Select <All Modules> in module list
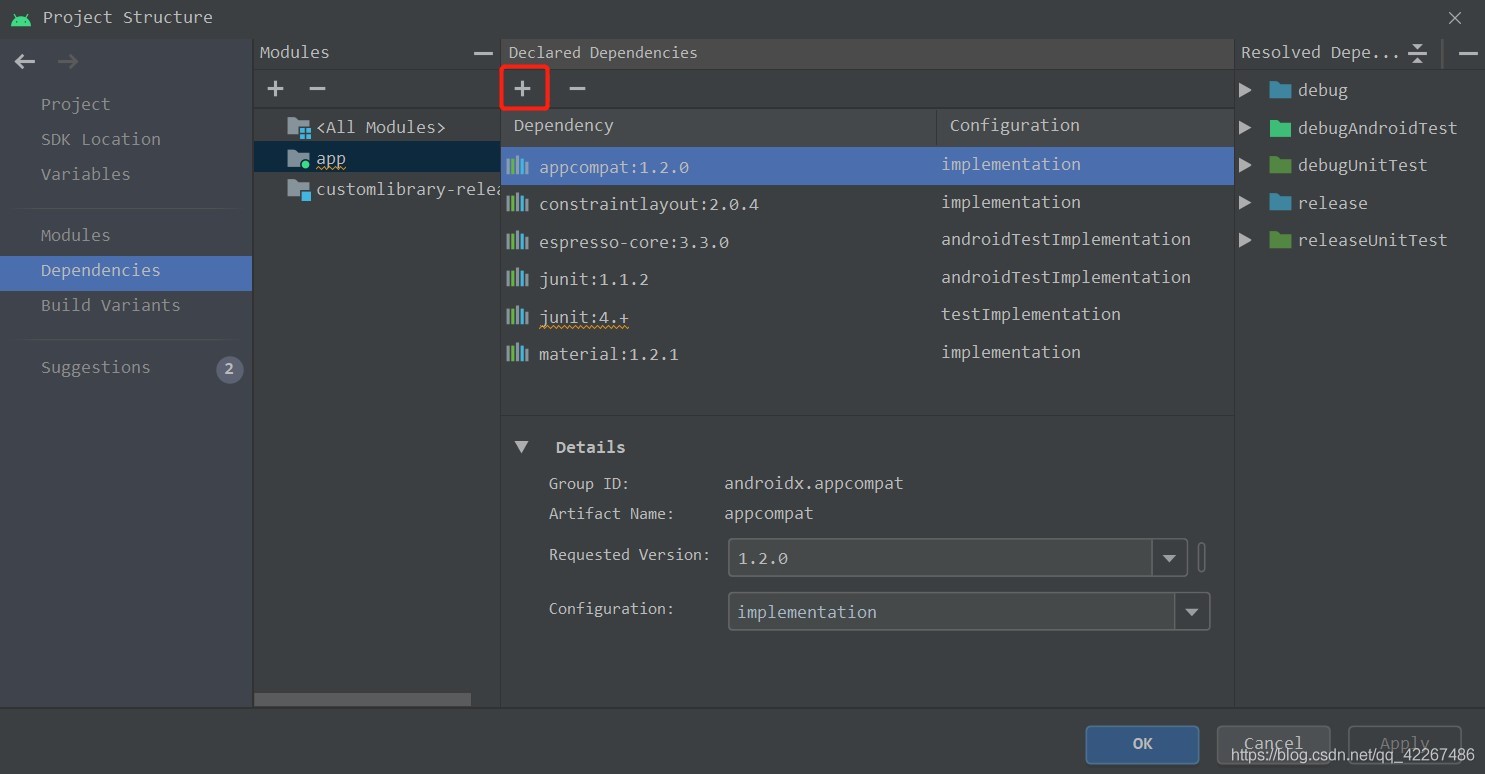Screen dimensions: 1485x774 pos(377,127)
